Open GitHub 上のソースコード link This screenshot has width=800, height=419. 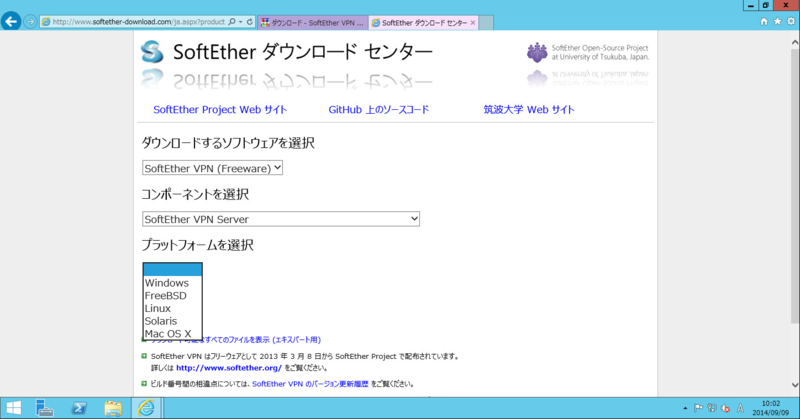[x=379, y=110]
